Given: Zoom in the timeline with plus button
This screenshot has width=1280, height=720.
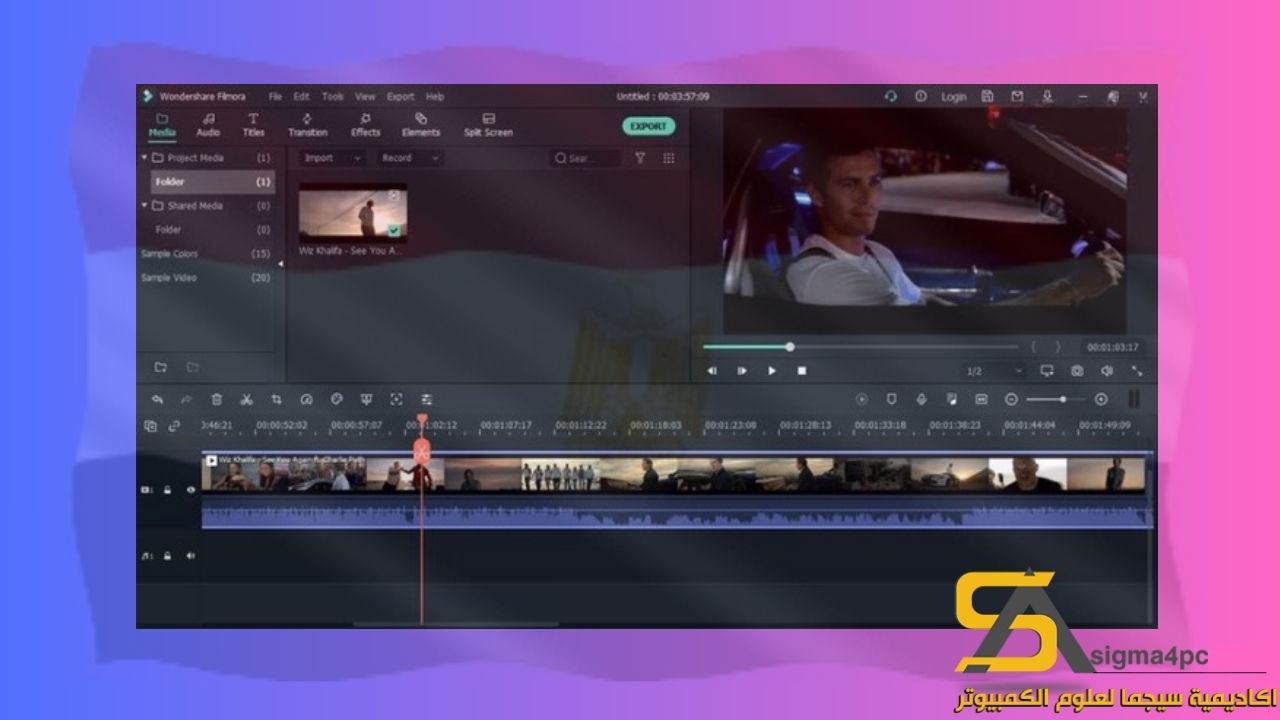Looking at the screenshot, I should tap(1101, 399).
